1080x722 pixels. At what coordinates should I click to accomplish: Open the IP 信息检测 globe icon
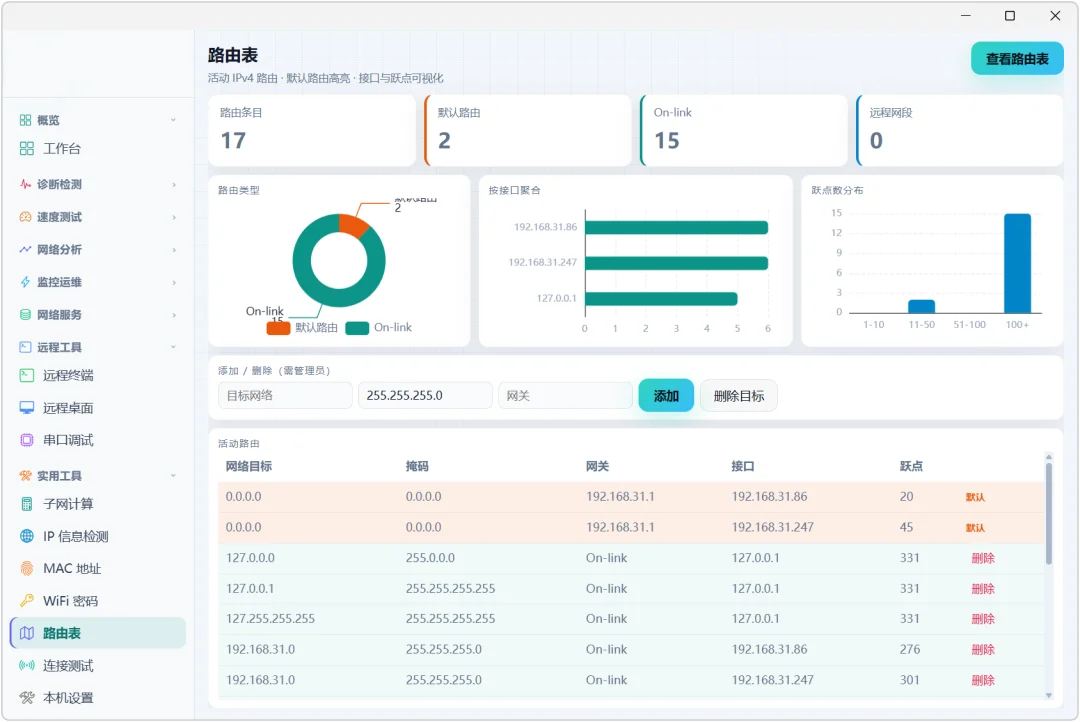click(x=27, y=537)
